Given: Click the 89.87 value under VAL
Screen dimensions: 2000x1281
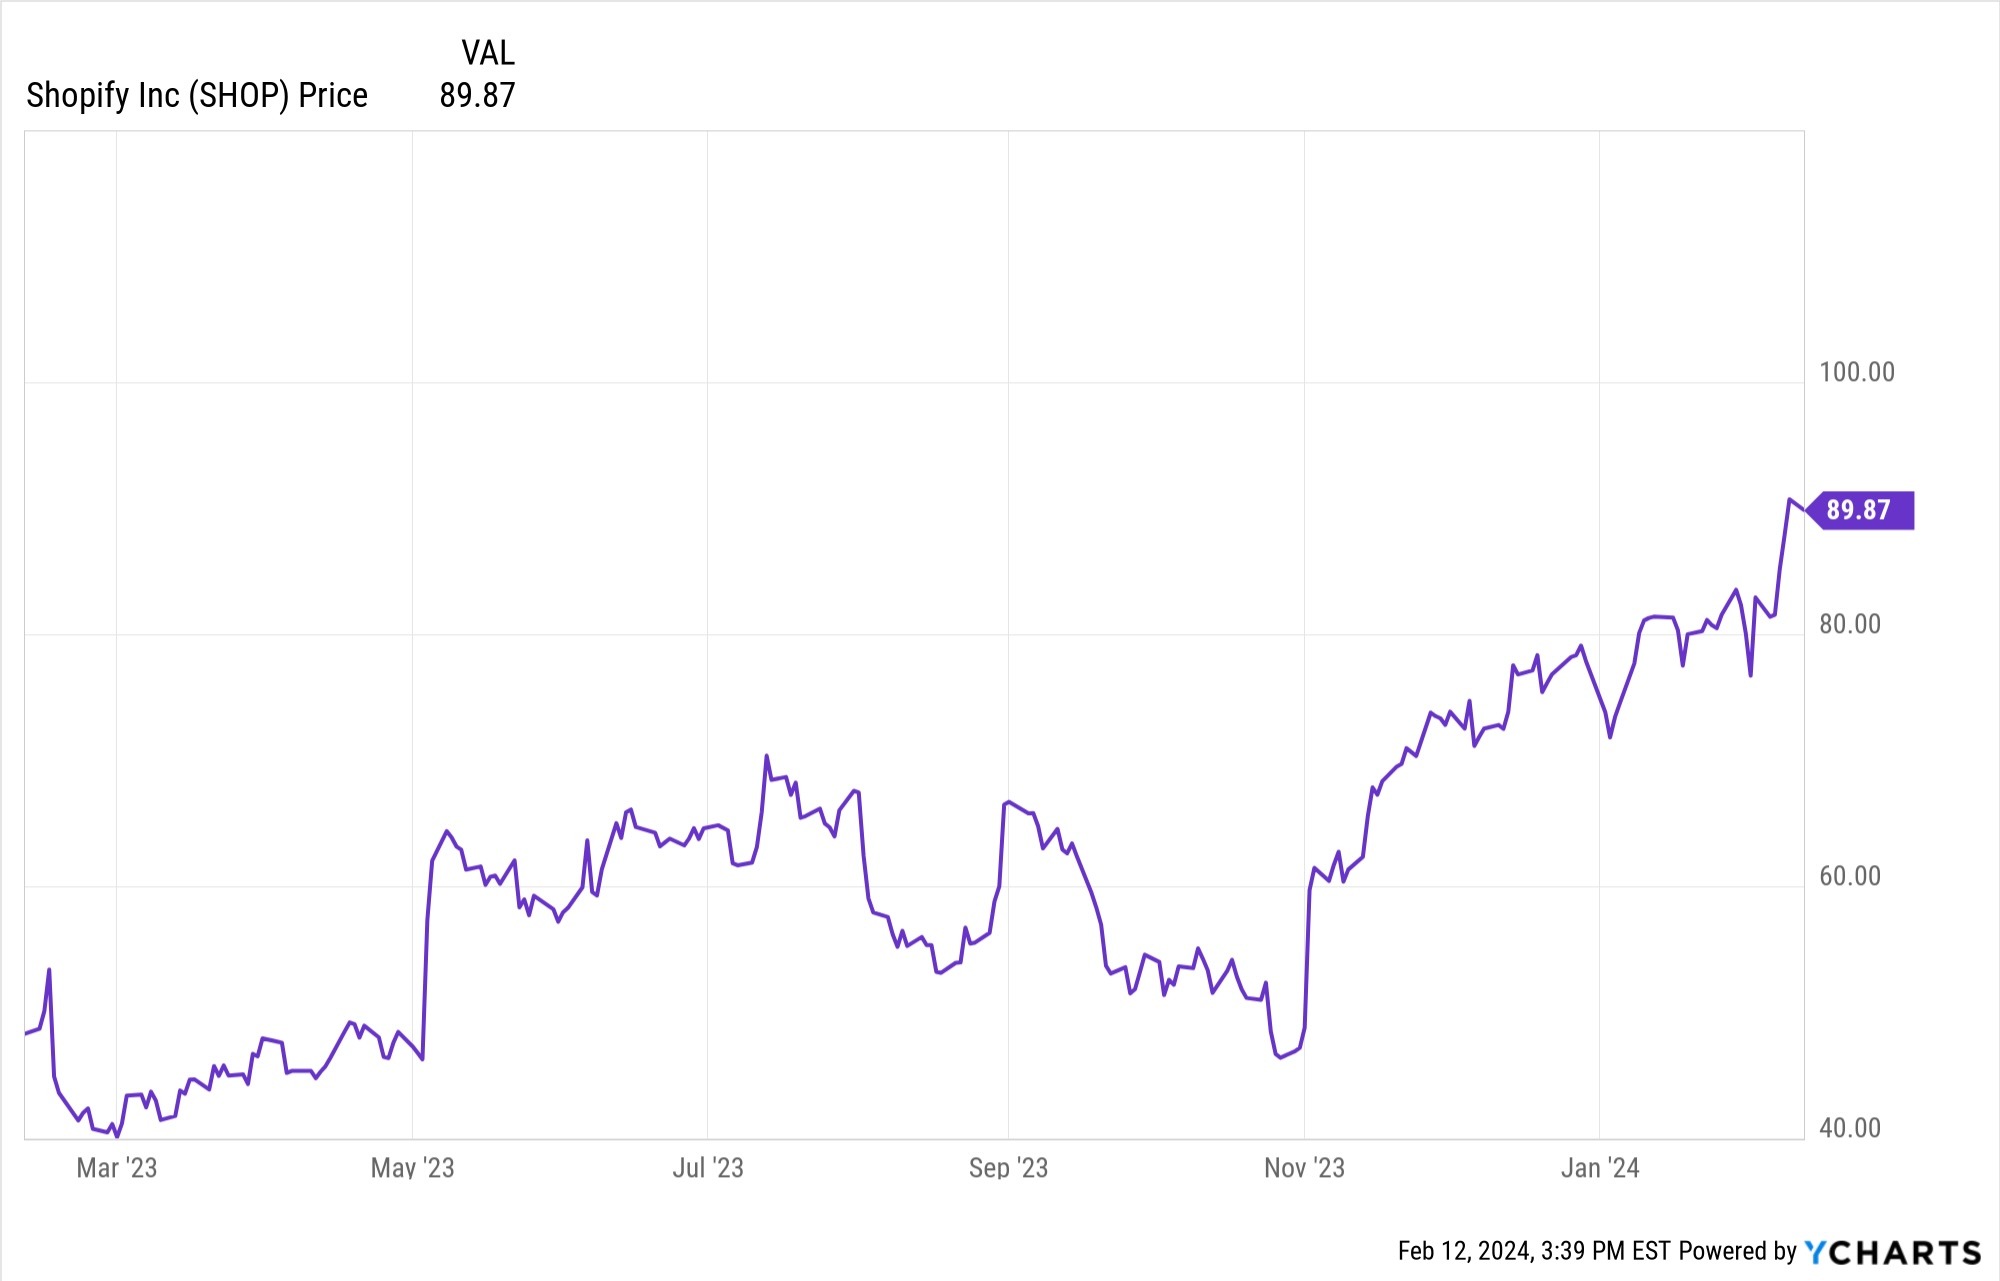Looking at the screenshot, I should tap(477, 95).
